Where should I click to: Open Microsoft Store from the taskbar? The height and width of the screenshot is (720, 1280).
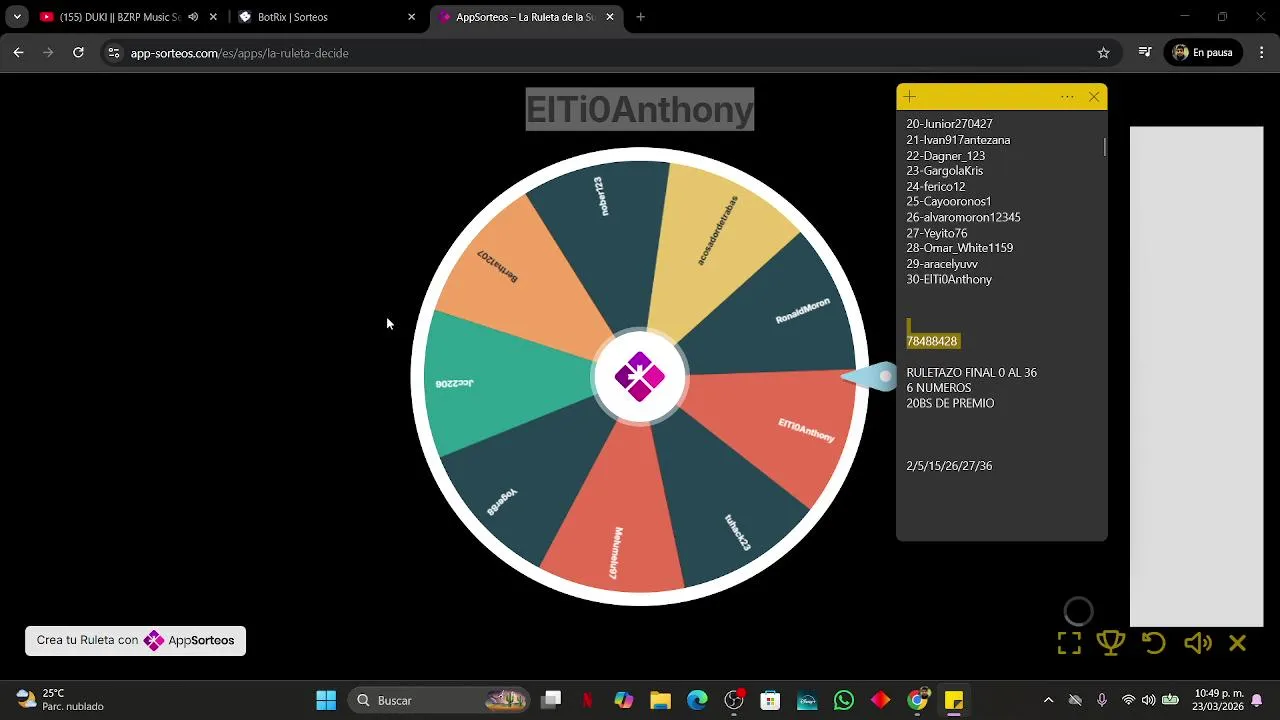(x=770, y=700)
